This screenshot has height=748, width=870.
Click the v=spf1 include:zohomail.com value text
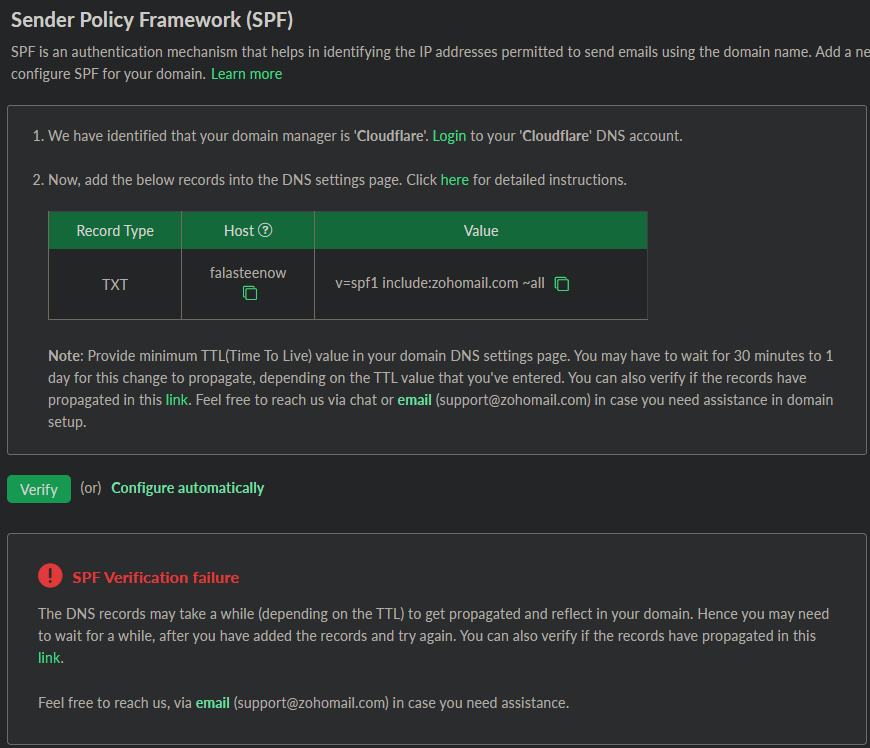[x=440, y=284]
